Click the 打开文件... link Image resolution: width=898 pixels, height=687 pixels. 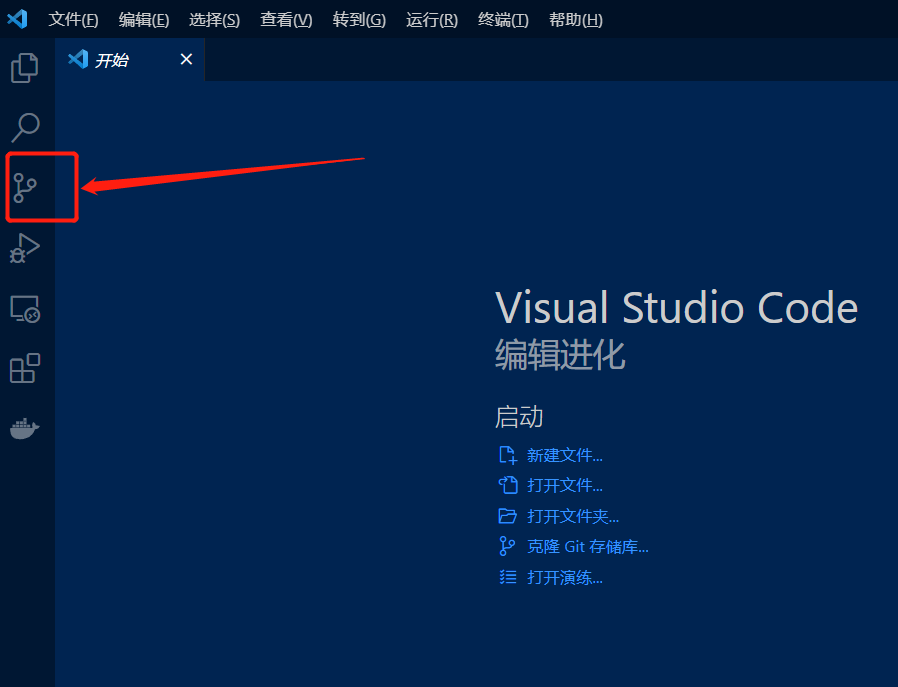(x=565, y=486)
